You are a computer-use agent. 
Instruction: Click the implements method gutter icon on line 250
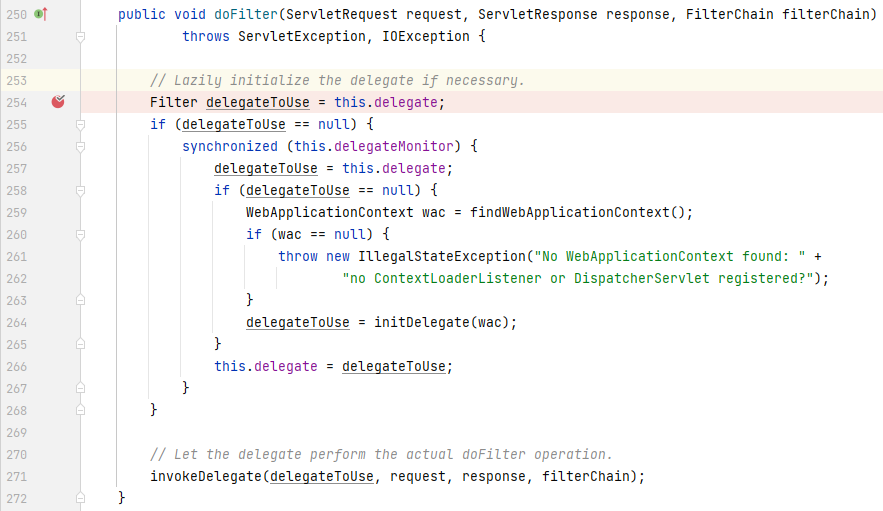click(40, 14)
